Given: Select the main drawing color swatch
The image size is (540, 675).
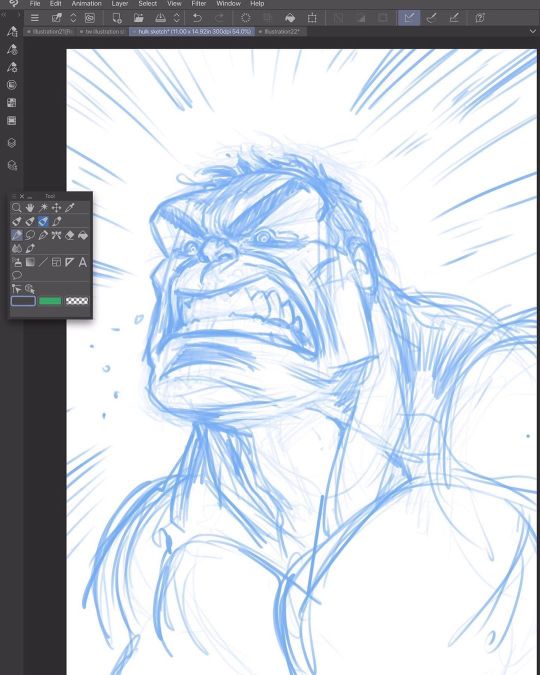Looking at the screenshot, I should point(23,301).
